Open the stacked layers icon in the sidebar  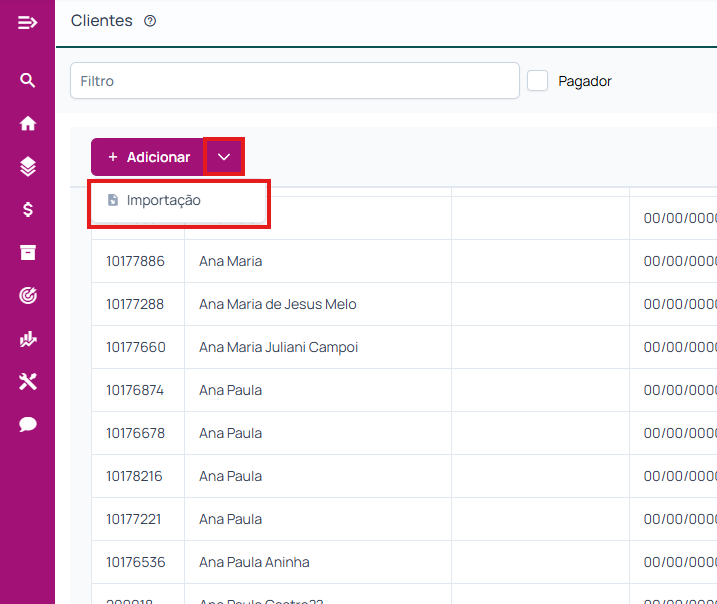click(x=28, y=167)
